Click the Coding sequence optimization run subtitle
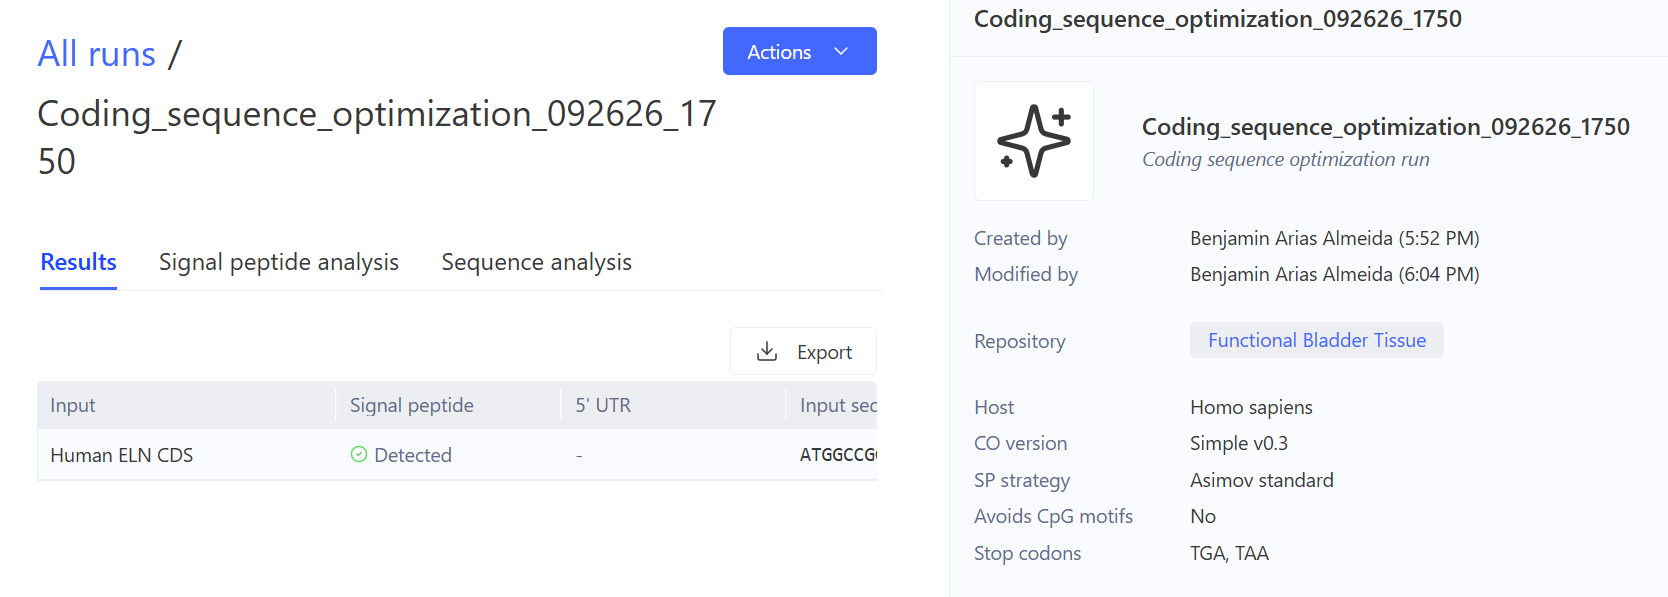This screenshot has height=597, width=1668. point(1286,159)
